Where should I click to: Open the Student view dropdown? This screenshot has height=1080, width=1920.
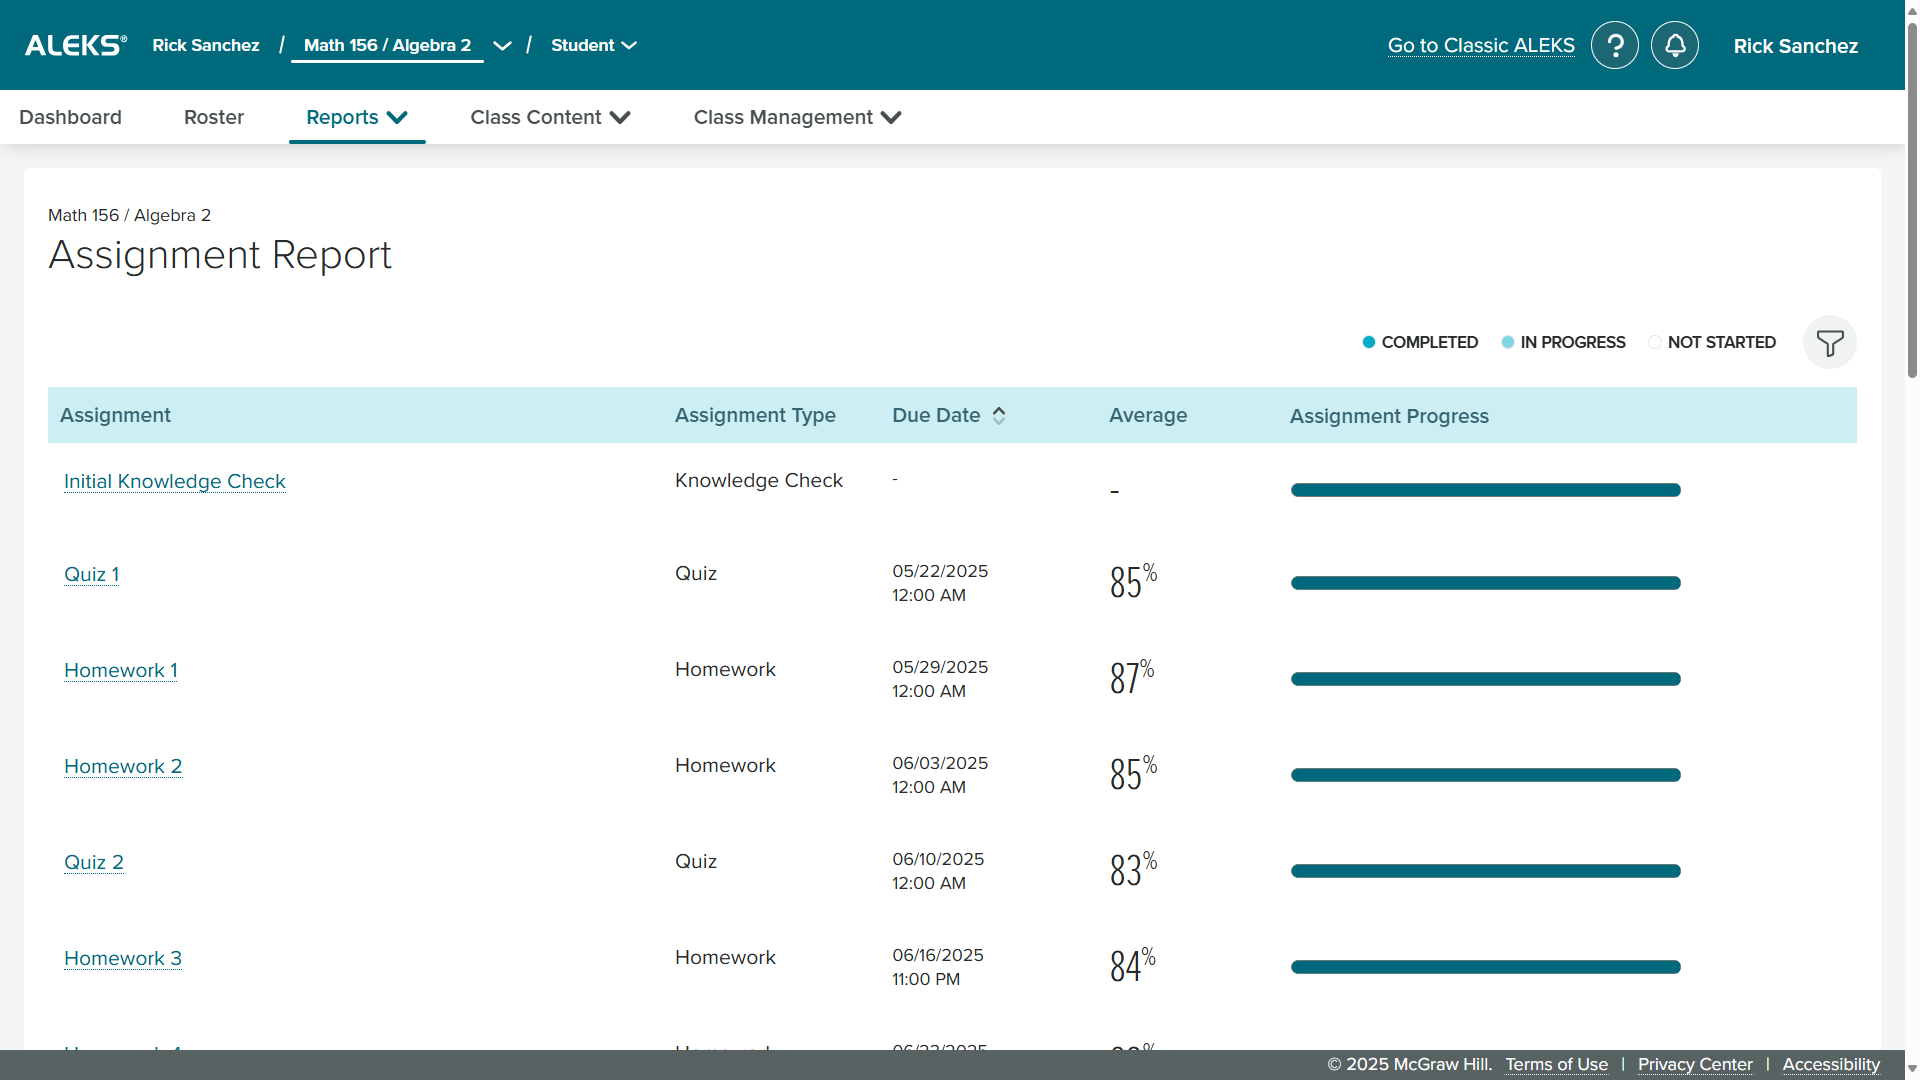pos(594,45)
